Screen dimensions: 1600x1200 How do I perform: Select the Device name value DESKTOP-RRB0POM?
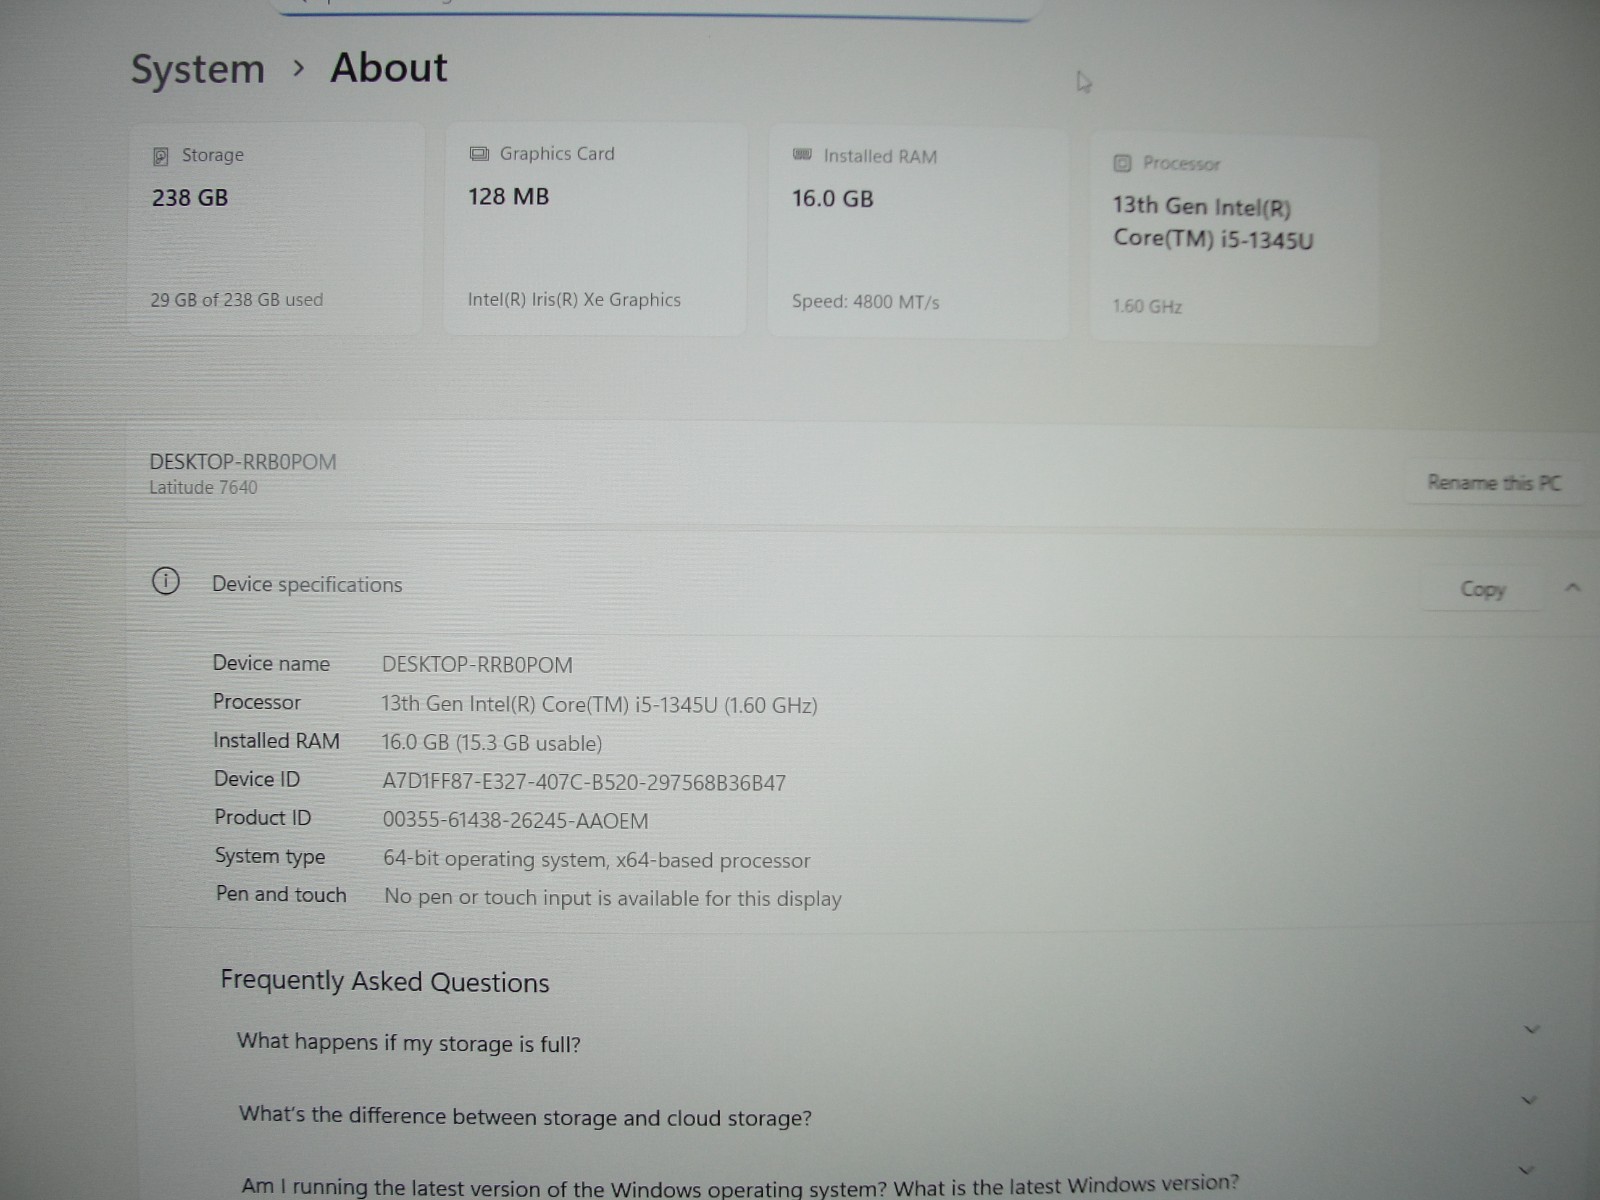click(x=477, y=665)
